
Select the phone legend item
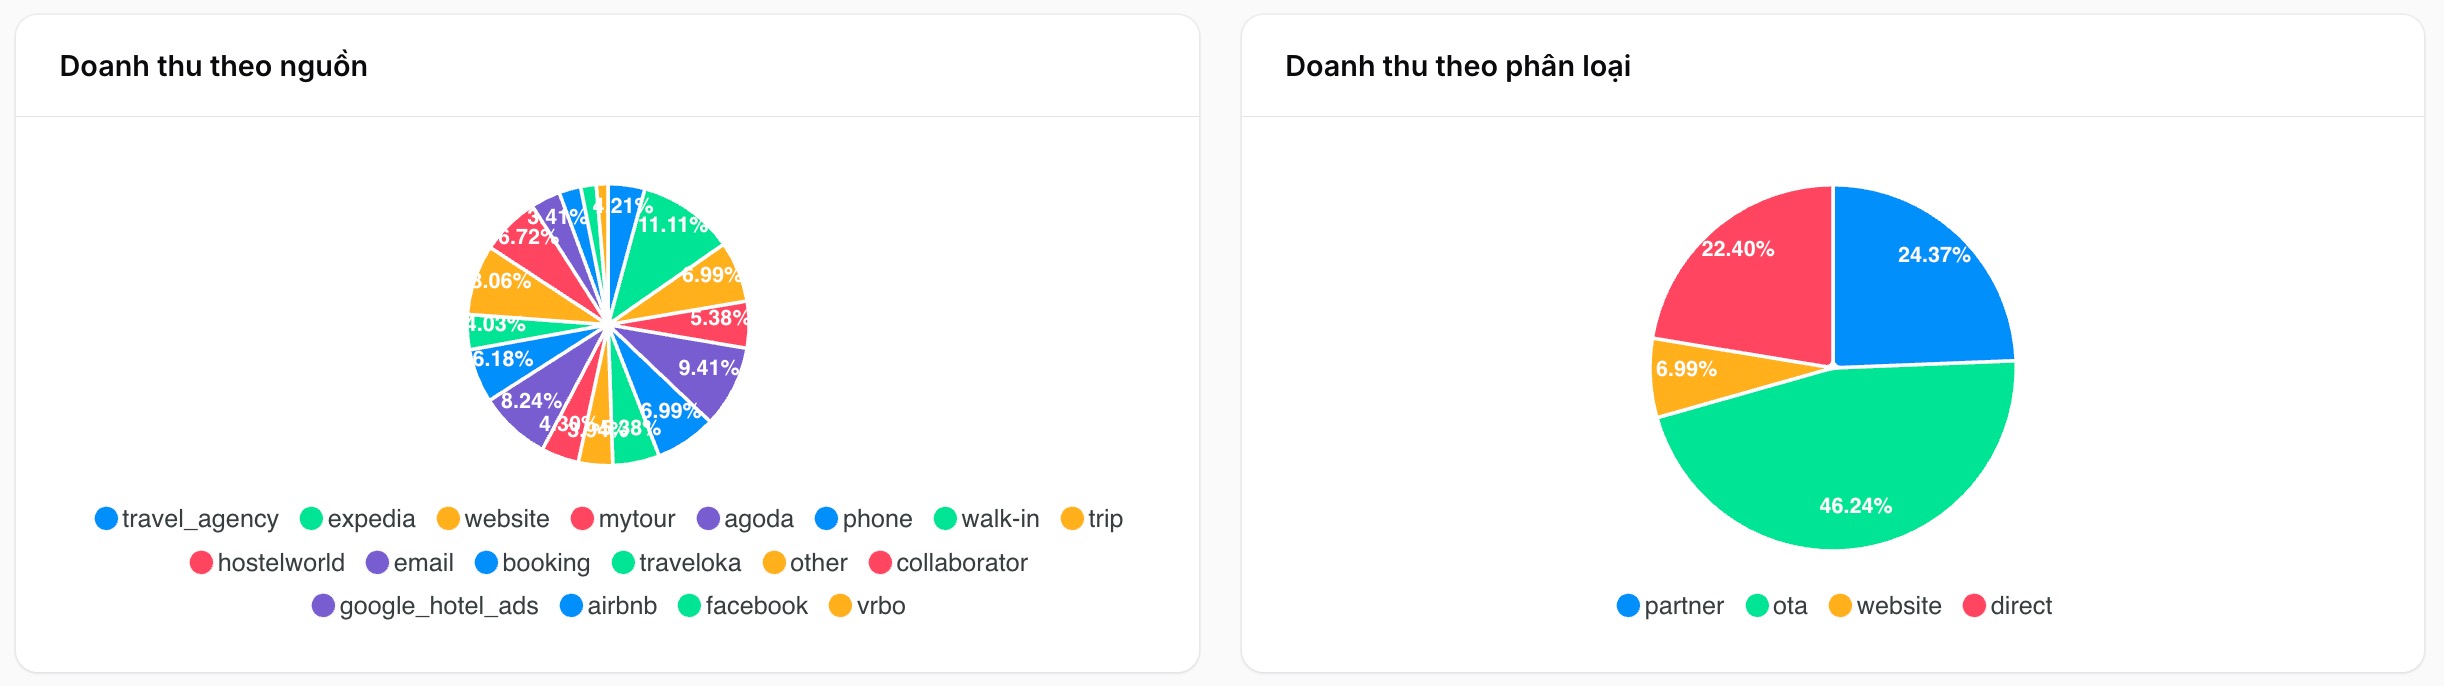[864, 519]
